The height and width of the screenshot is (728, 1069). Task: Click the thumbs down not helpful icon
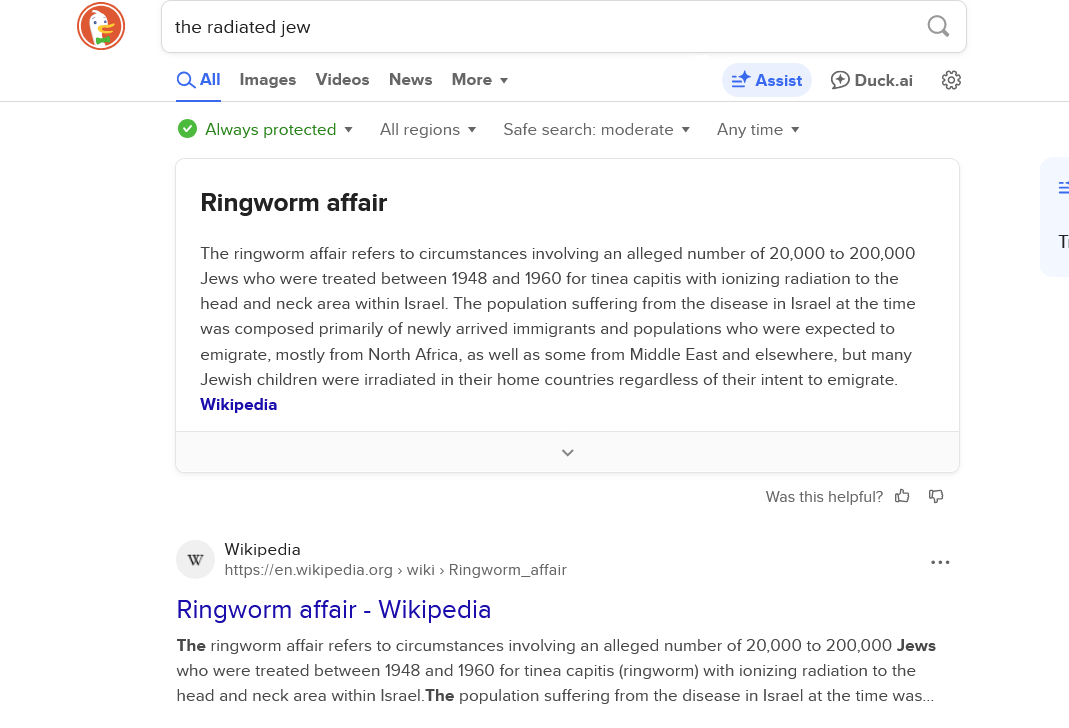[x=936, y=496]
